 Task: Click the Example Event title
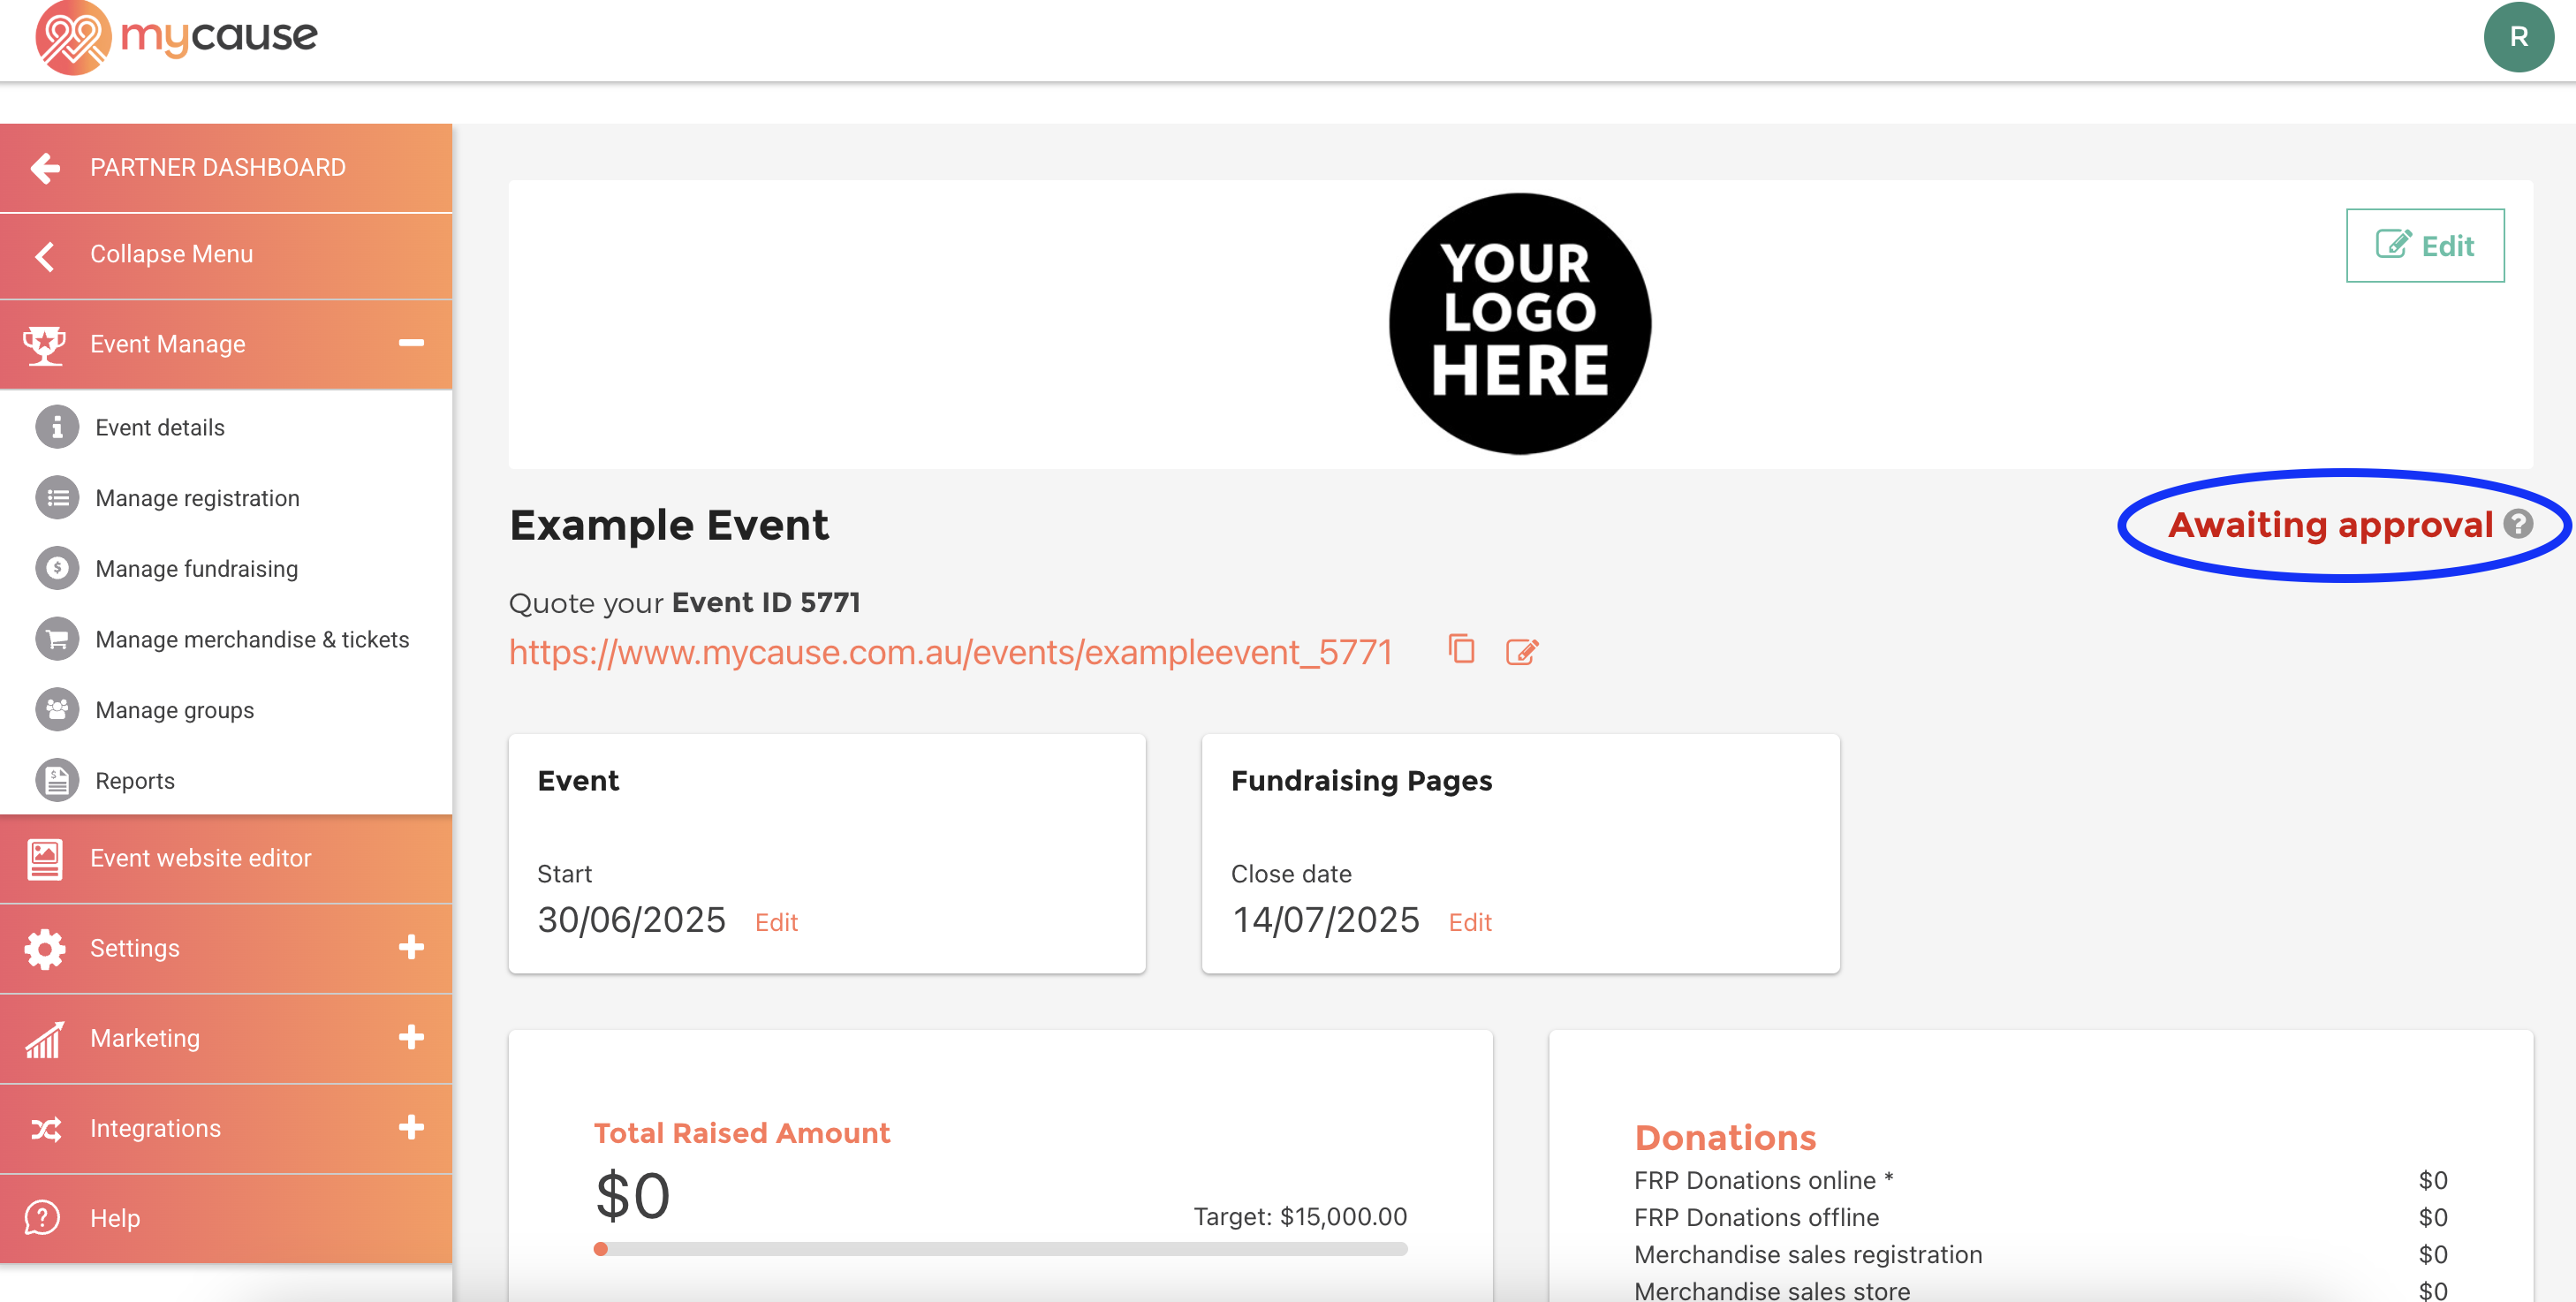pyautogui.click(x=669, y=526)
